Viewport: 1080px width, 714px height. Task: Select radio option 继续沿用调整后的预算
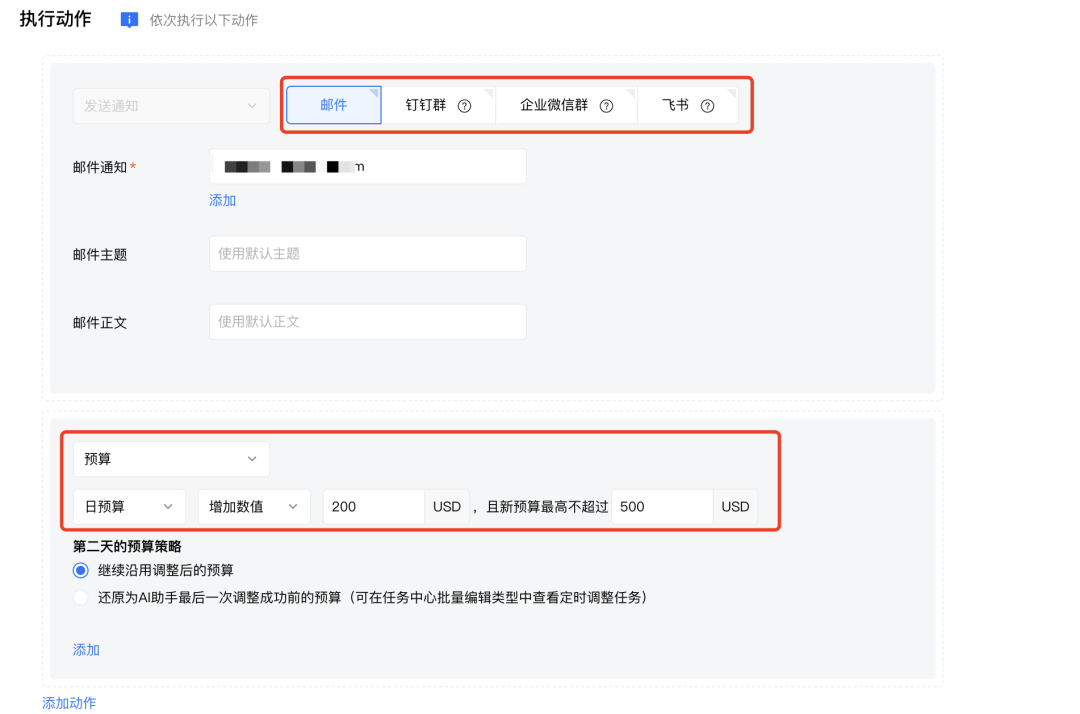80,570
